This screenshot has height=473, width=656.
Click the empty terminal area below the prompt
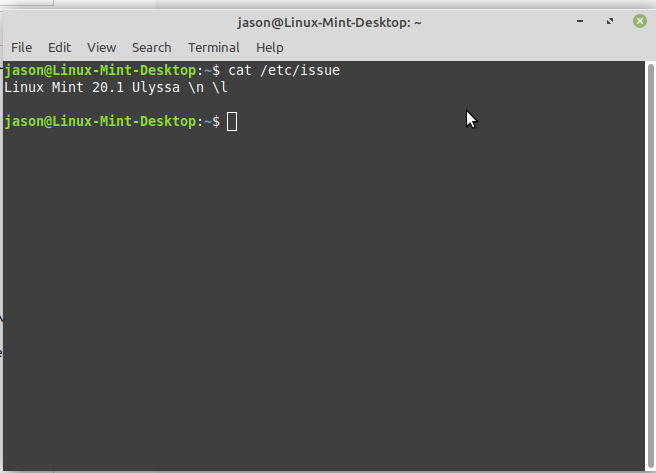pos(320,300)
